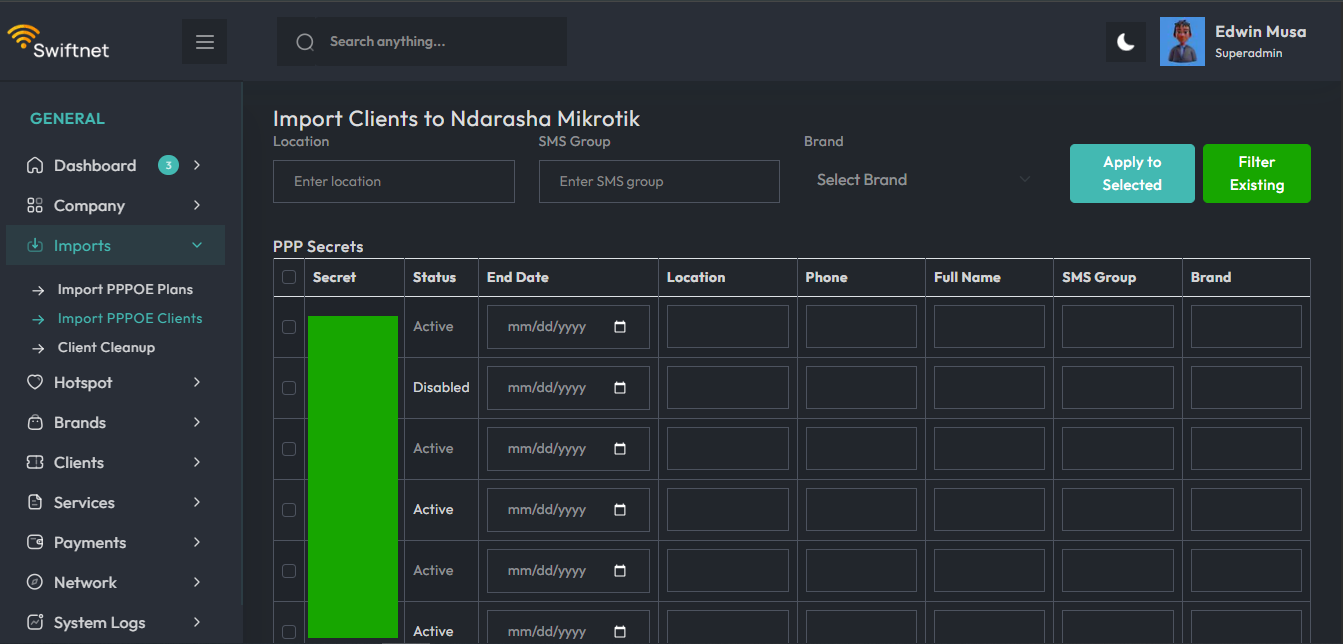The width and height of the screenshot is (1343, 644).
Task: Open Import PPPOE Plans page
Action: click(125, 290)
